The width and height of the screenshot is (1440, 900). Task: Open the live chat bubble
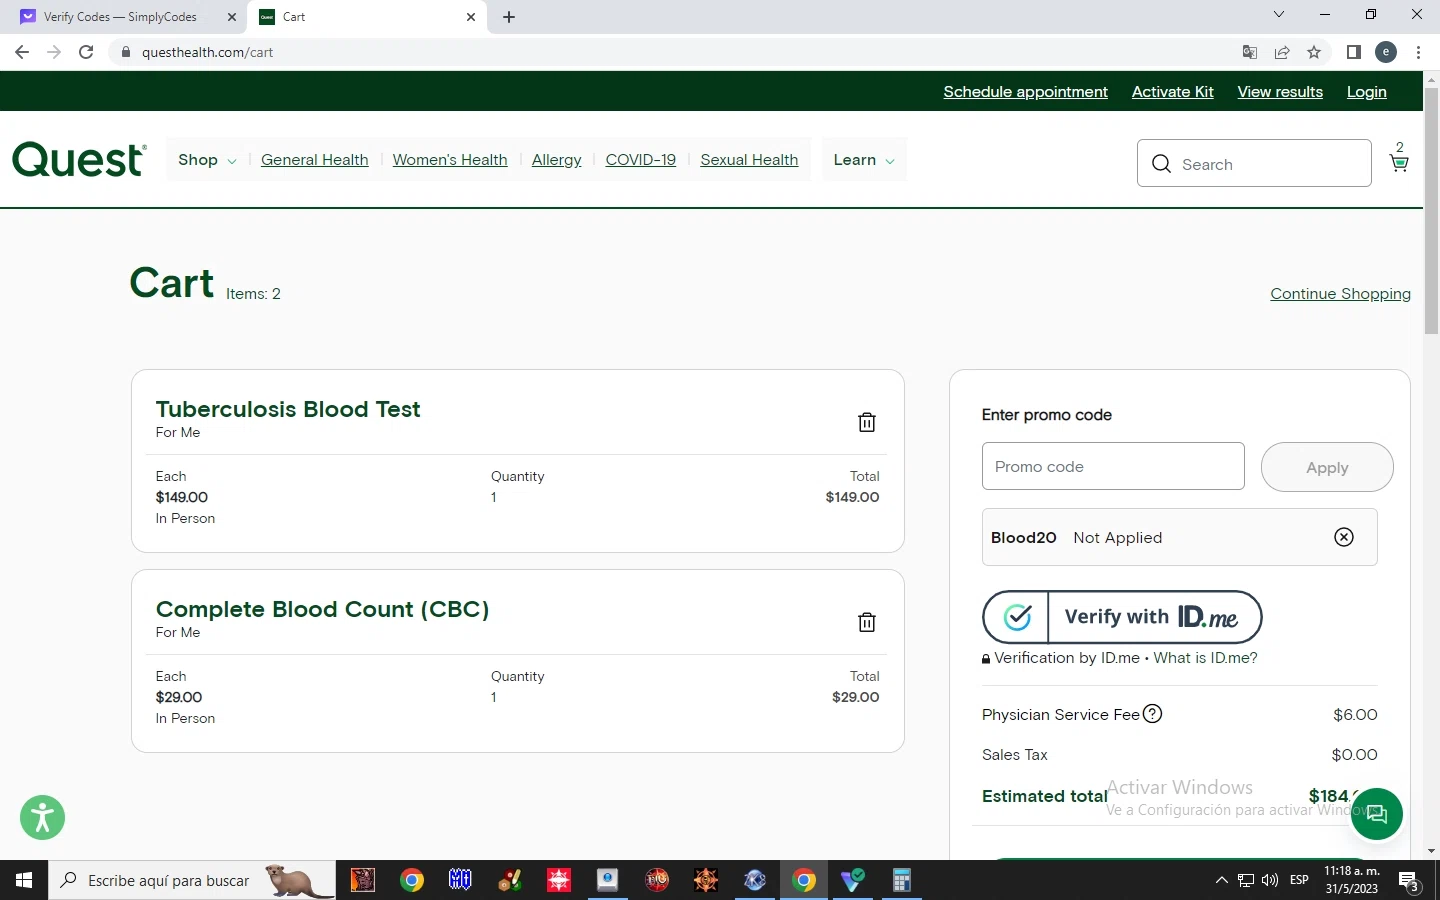[x=1377, y=814]
